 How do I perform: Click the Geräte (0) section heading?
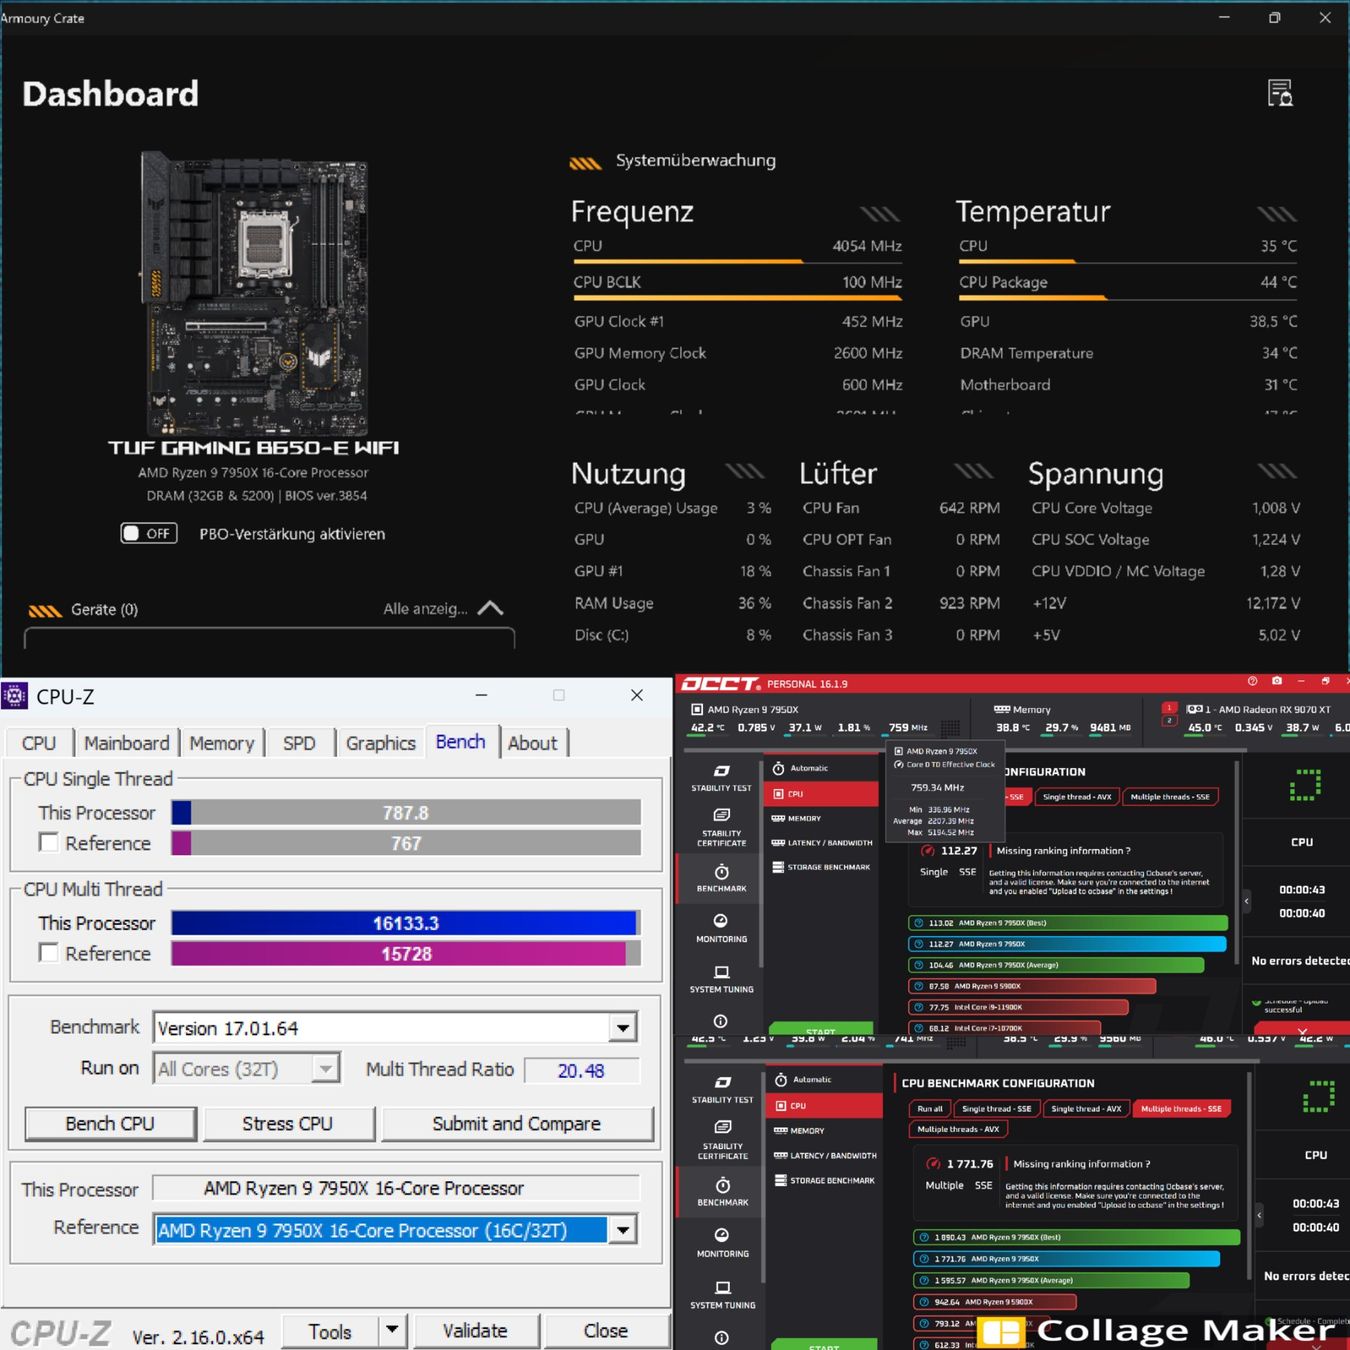click(104, 609)
